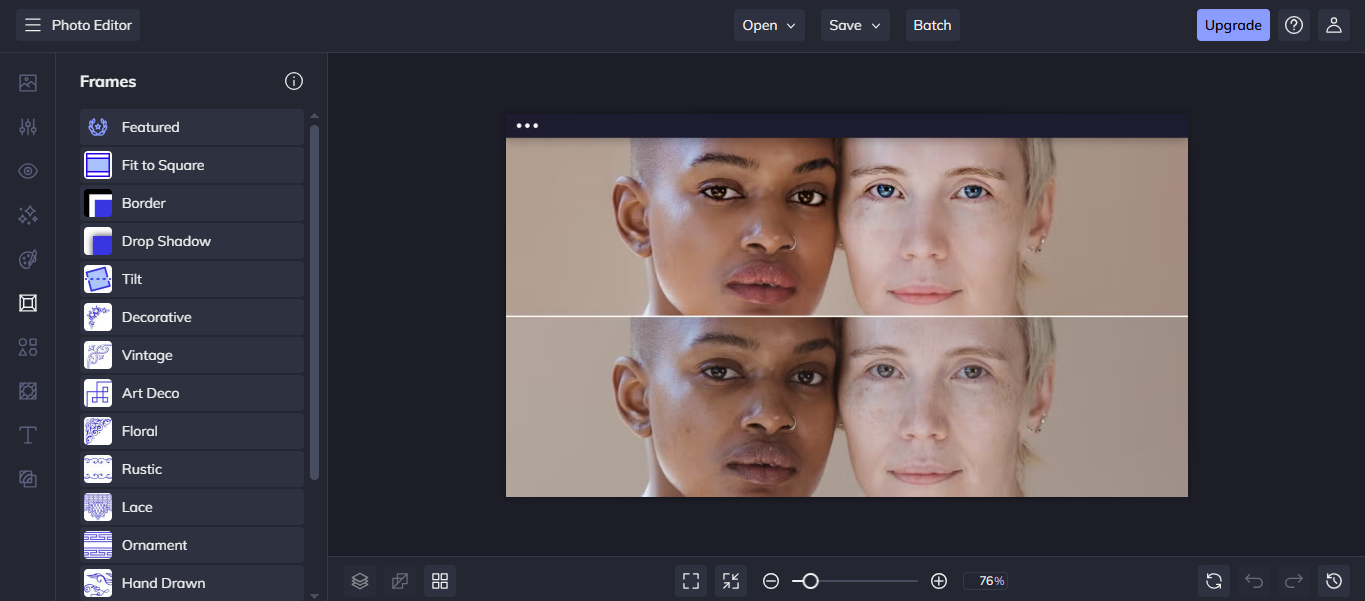Open the Textures panel in the sidebar
This screenshot has width=1365, height=601.
coord(27,391)
